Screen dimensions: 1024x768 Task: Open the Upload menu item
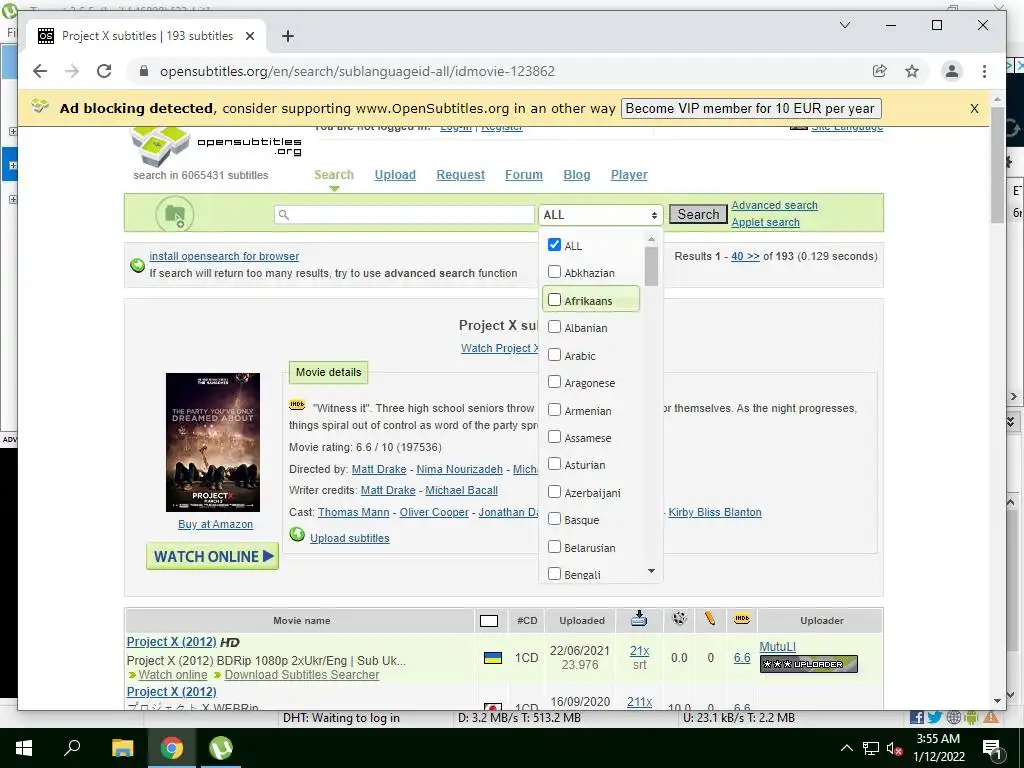click(395, 175)
